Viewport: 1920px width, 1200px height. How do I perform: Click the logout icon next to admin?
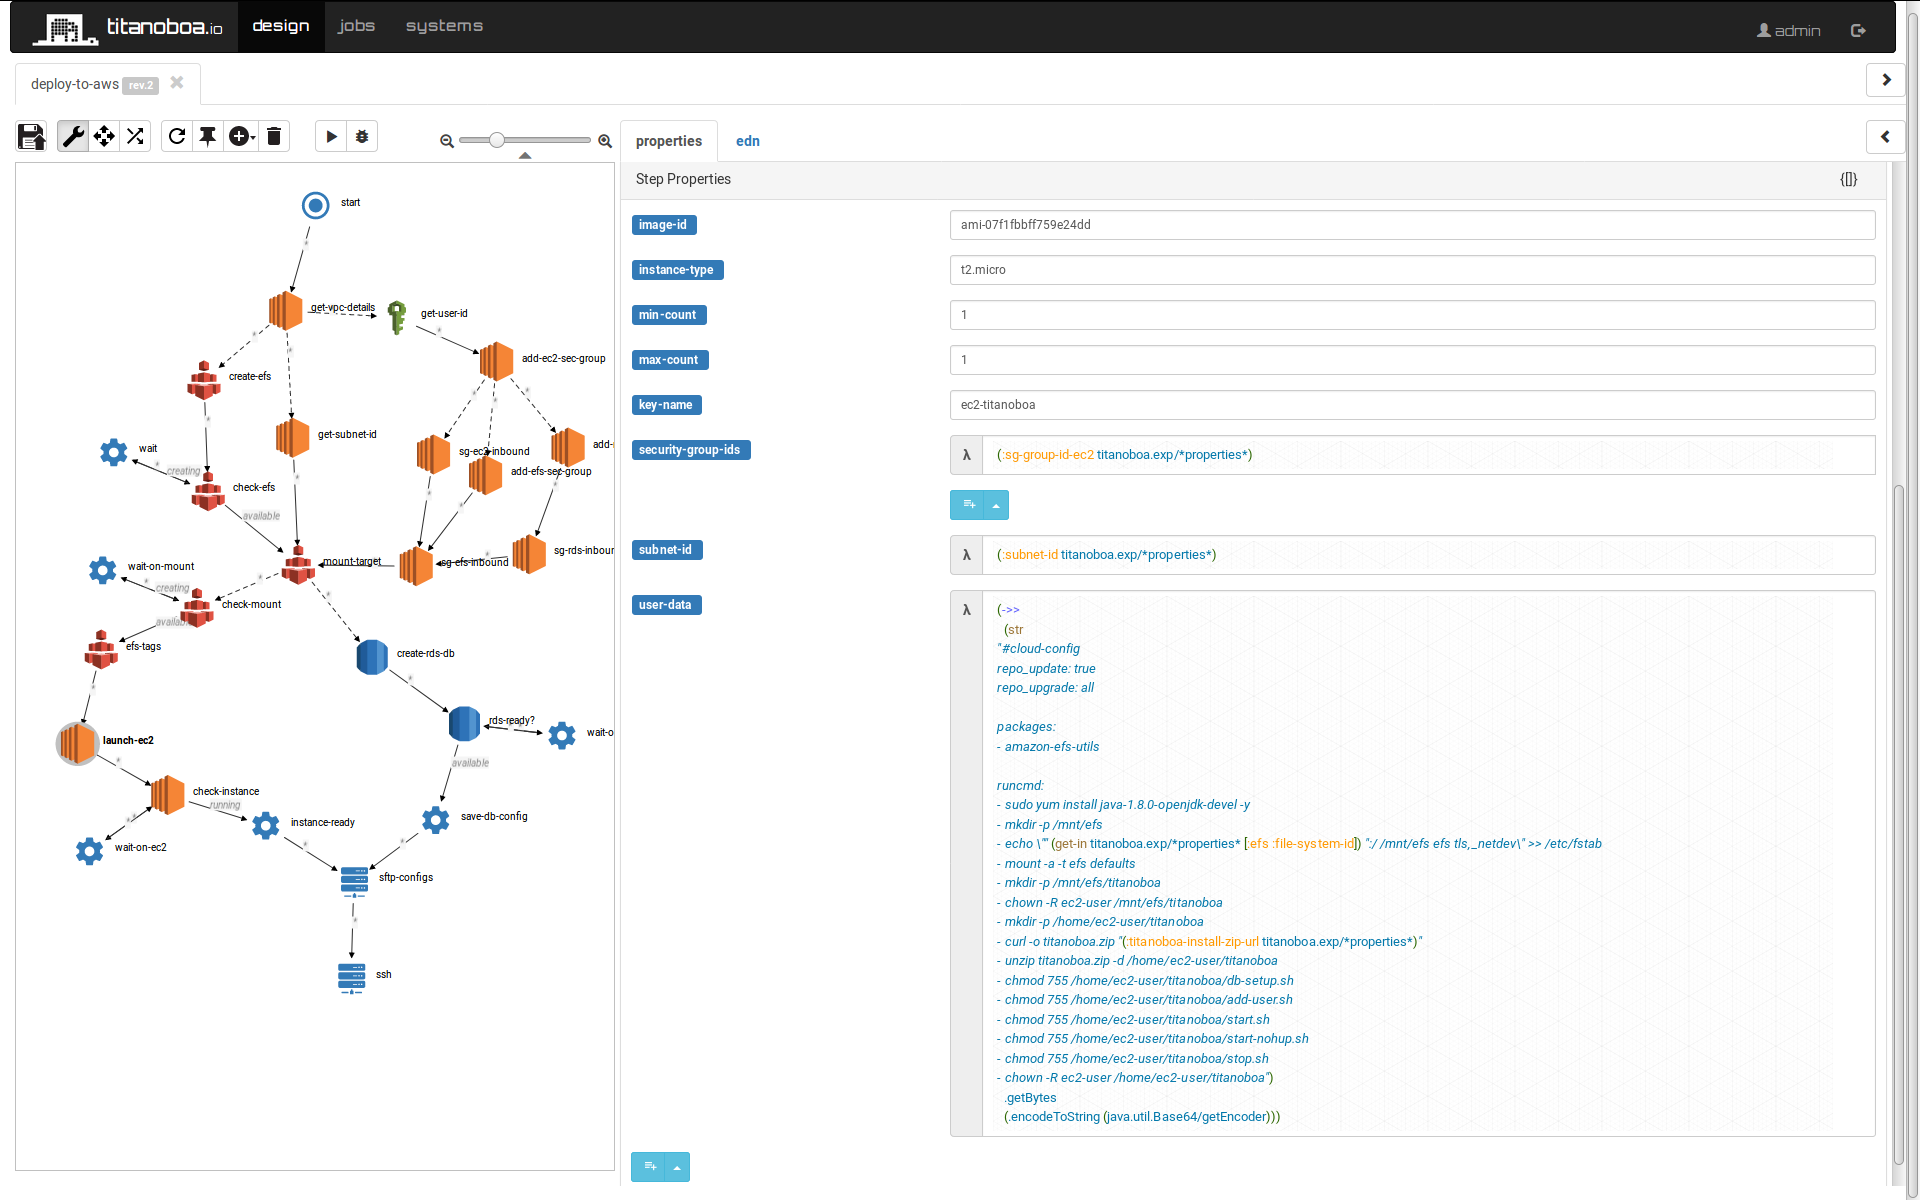coord(1858,30)
